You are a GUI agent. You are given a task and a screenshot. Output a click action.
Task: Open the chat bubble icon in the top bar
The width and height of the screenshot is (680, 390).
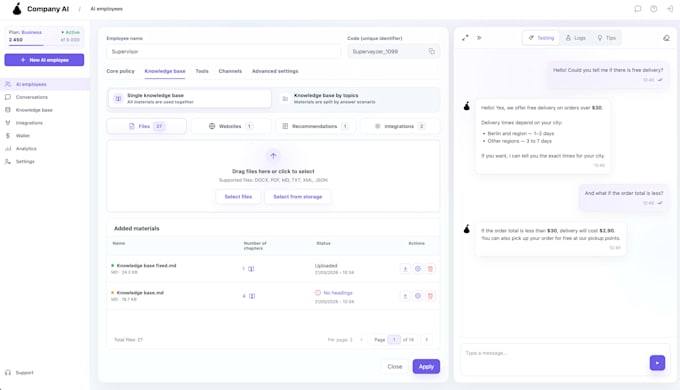coord(638,9)
